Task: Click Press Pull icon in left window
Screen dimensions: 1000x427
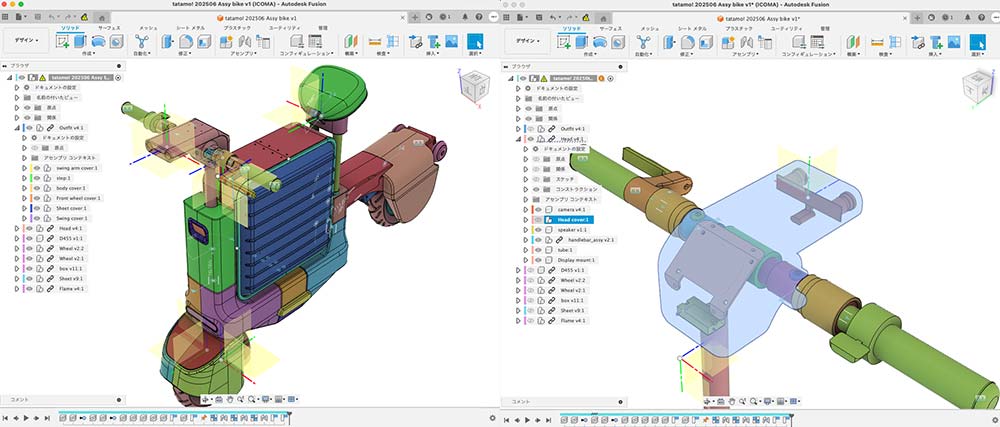Action: (x=168, y=42)
